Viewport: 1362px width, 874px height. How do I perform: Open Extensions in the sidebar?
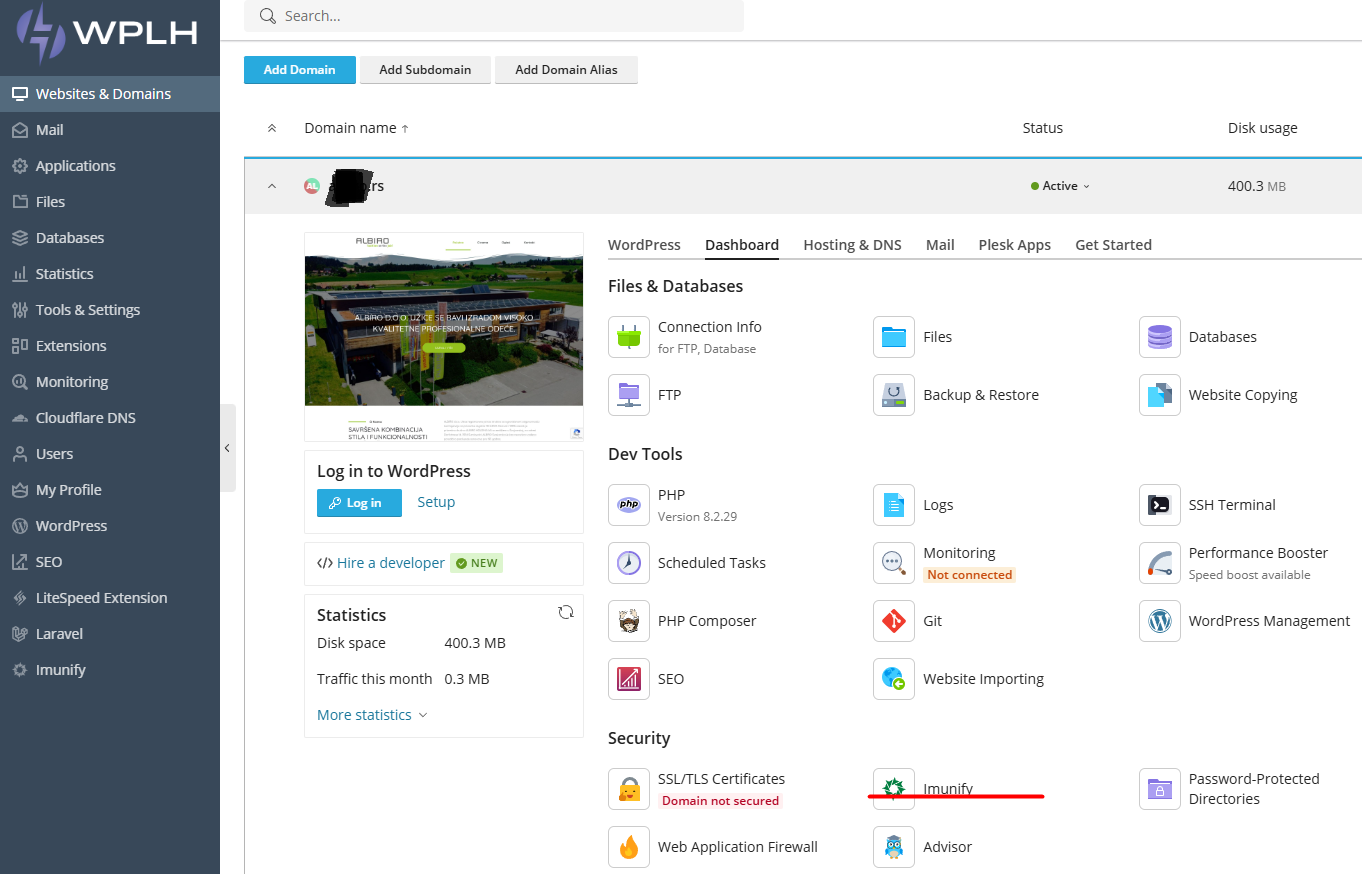(110, 346)
